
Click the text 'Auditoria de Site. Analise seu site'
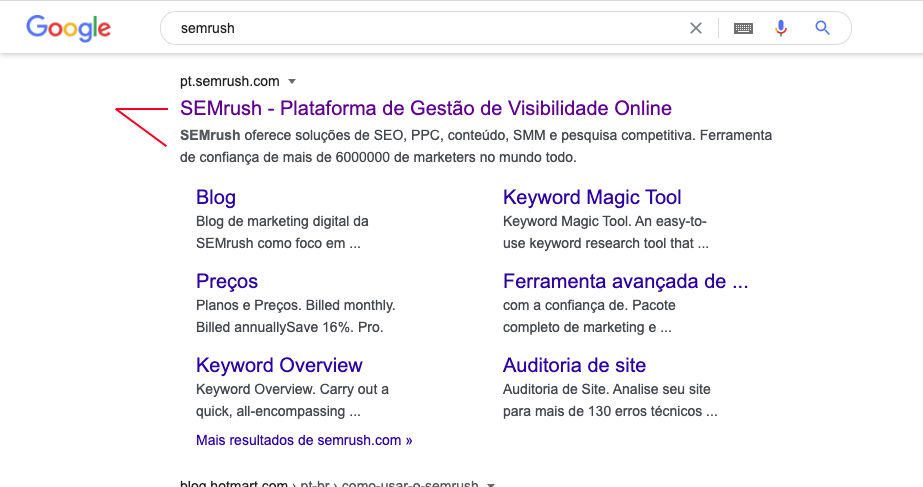pos(606,390)
